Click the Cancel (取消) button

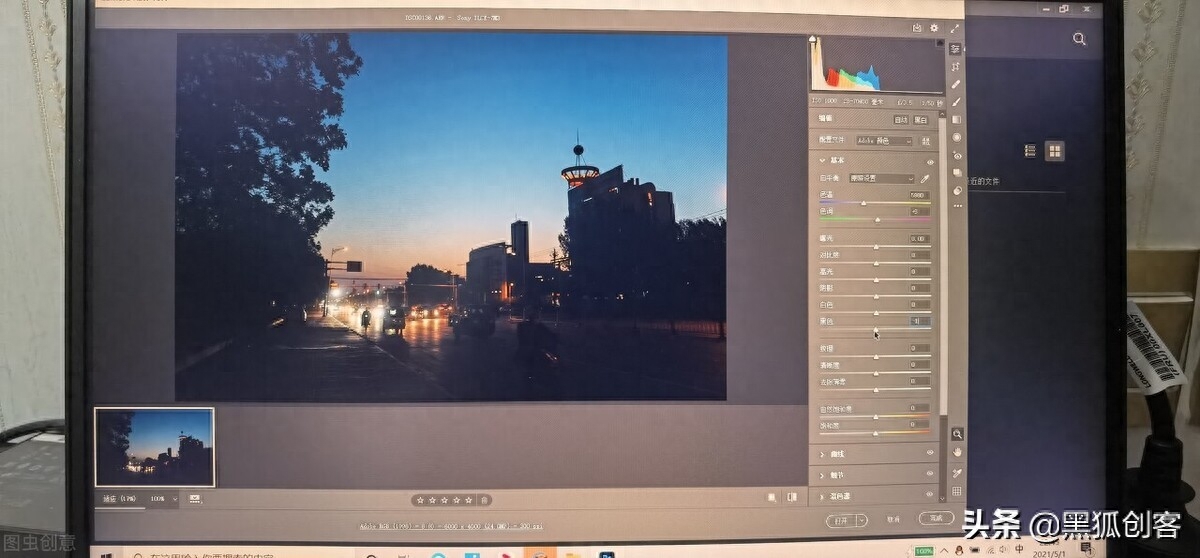pyautogui.click(x=893, y=519)
